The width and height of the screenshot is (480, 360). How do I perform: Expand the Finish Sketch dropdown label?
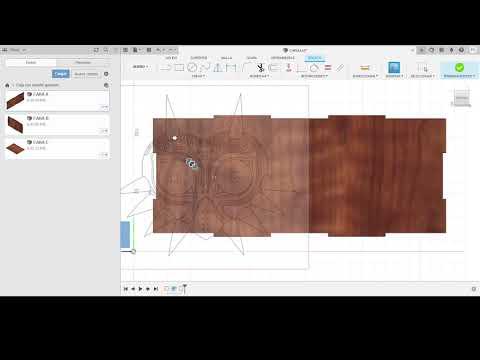point(459,76)
